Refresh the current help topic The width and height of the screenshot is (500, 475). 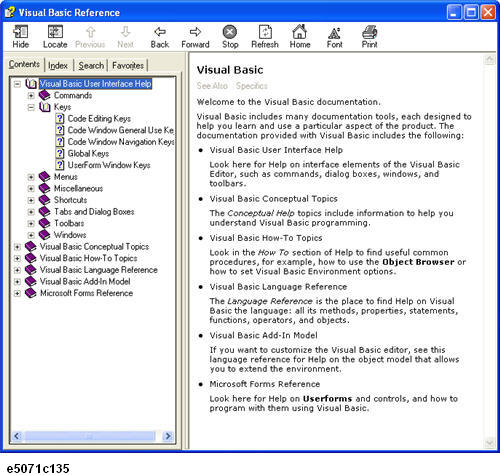(x=265, y=36)
